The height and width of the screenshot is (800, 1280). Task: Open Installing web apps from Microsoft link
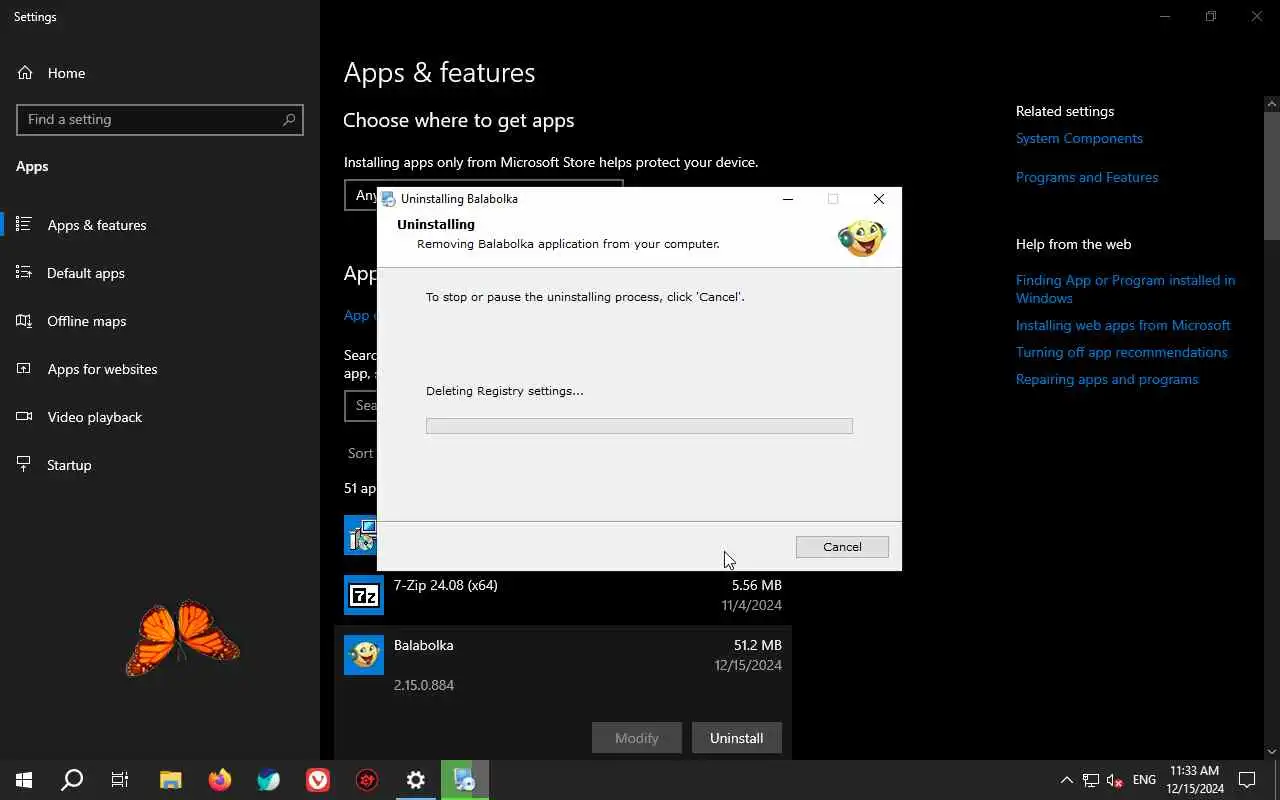coord(1123,325)
